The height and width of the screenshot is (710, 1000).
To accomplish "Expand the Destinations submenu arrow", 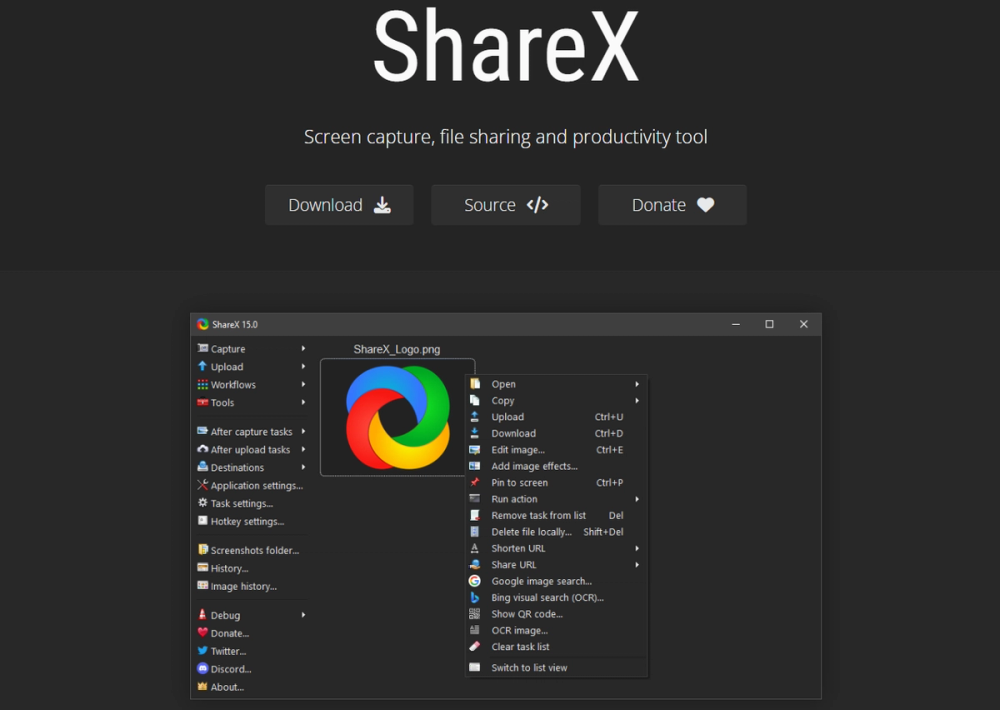I will point(304,467).
